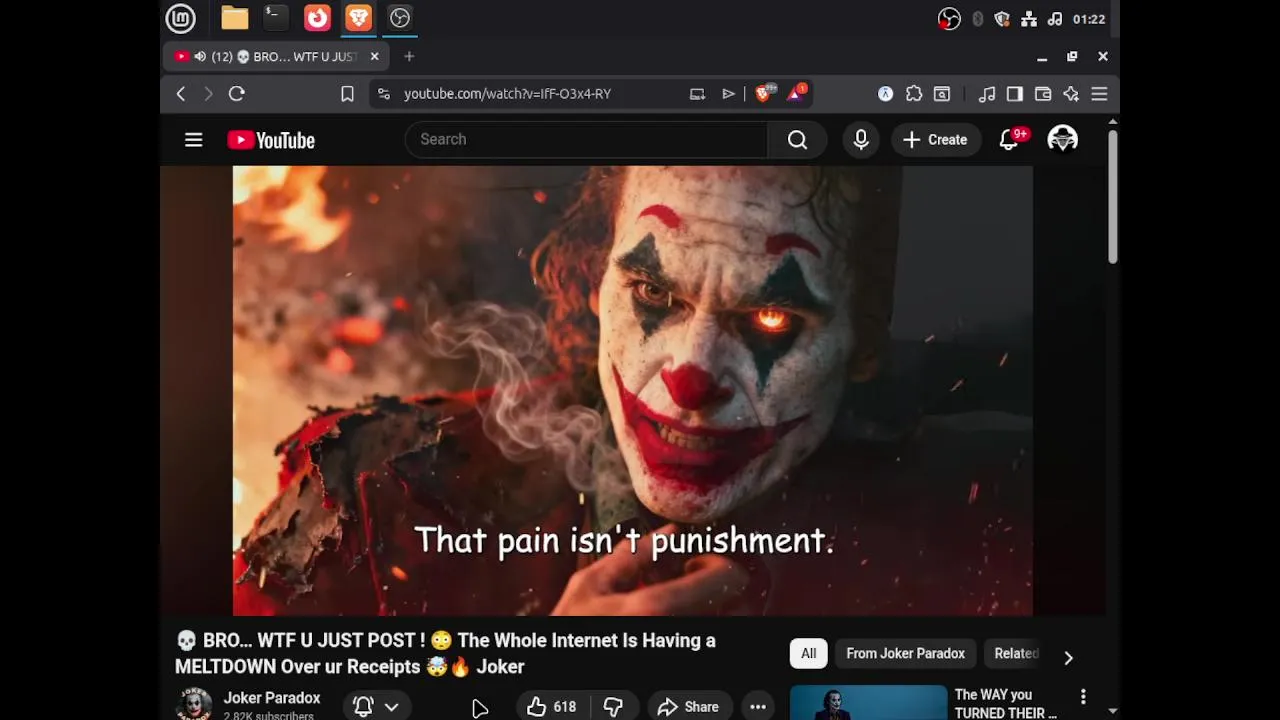This screenshot has width=1280, height=720.
Task: Reload the current page
Action: [x=237, y=94]
